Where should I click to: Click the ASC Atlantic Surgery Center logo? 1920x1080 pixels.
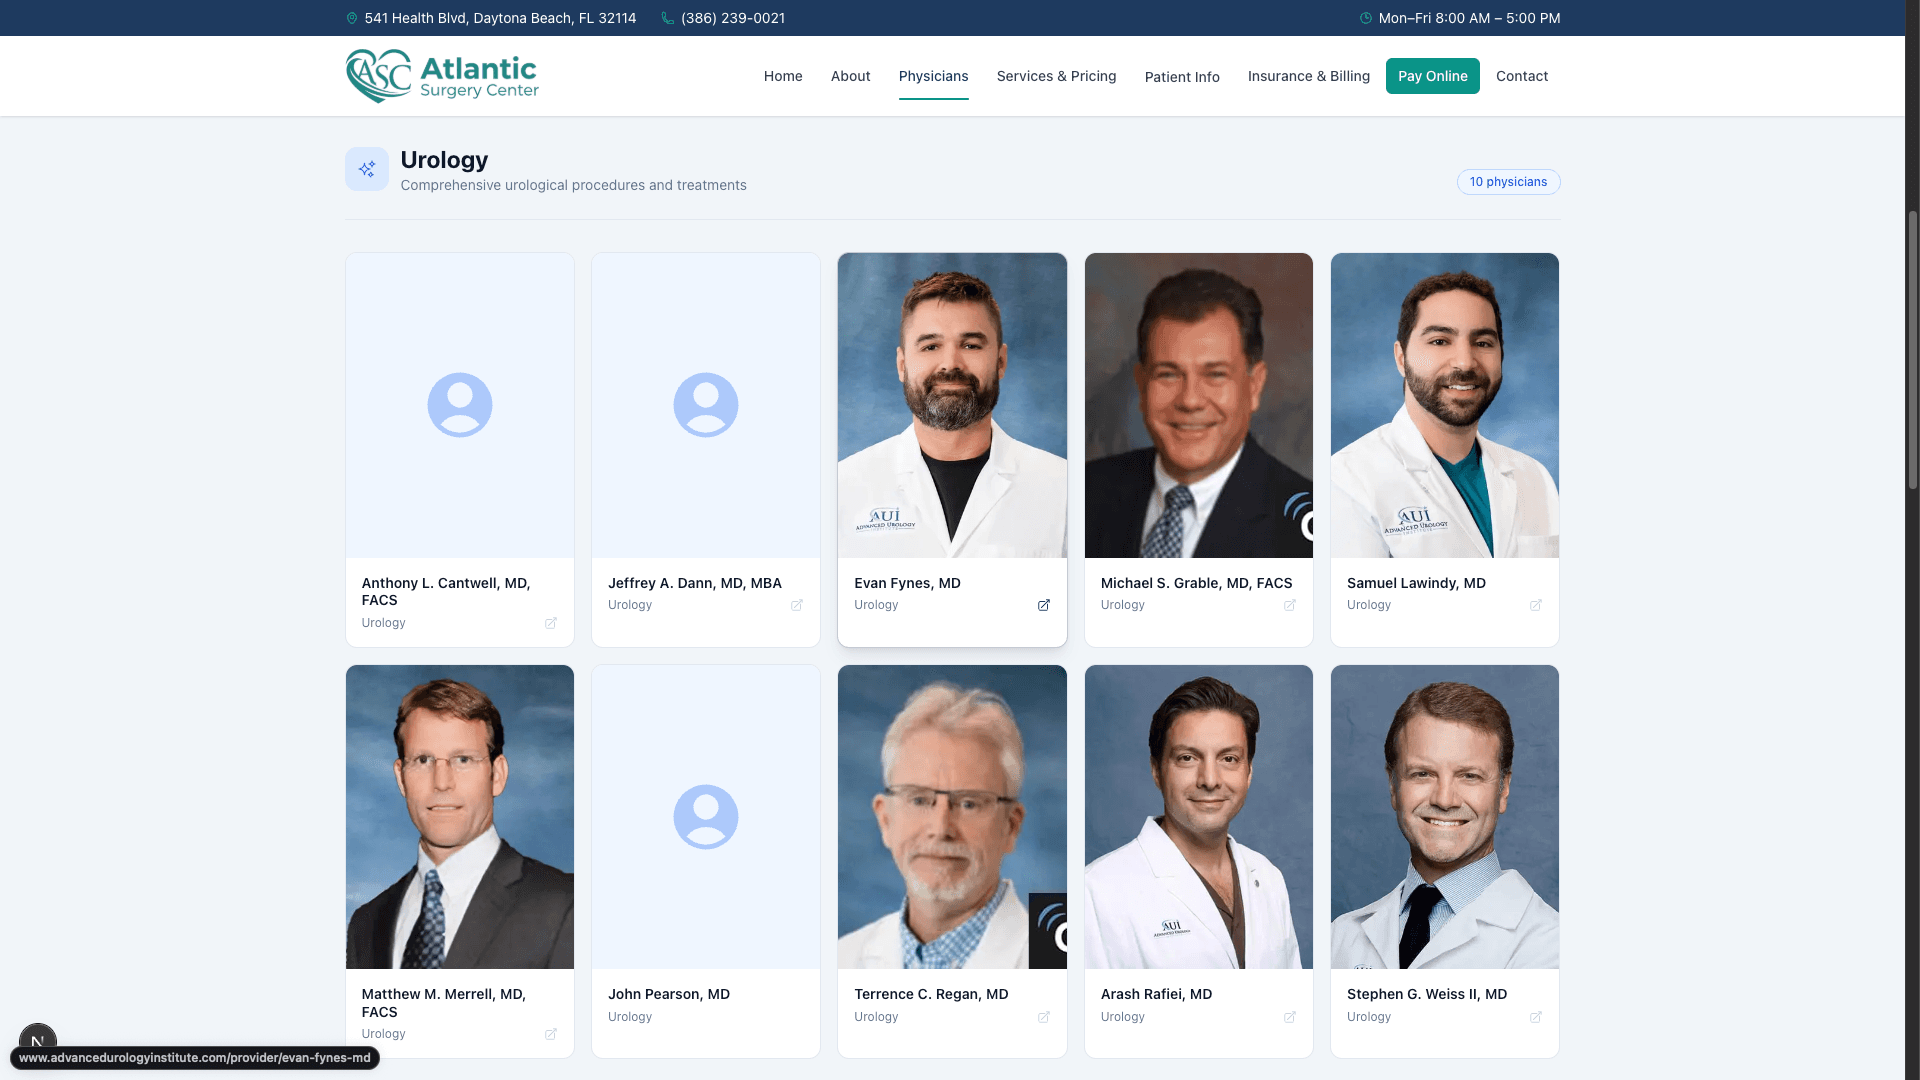coord(441,75)
